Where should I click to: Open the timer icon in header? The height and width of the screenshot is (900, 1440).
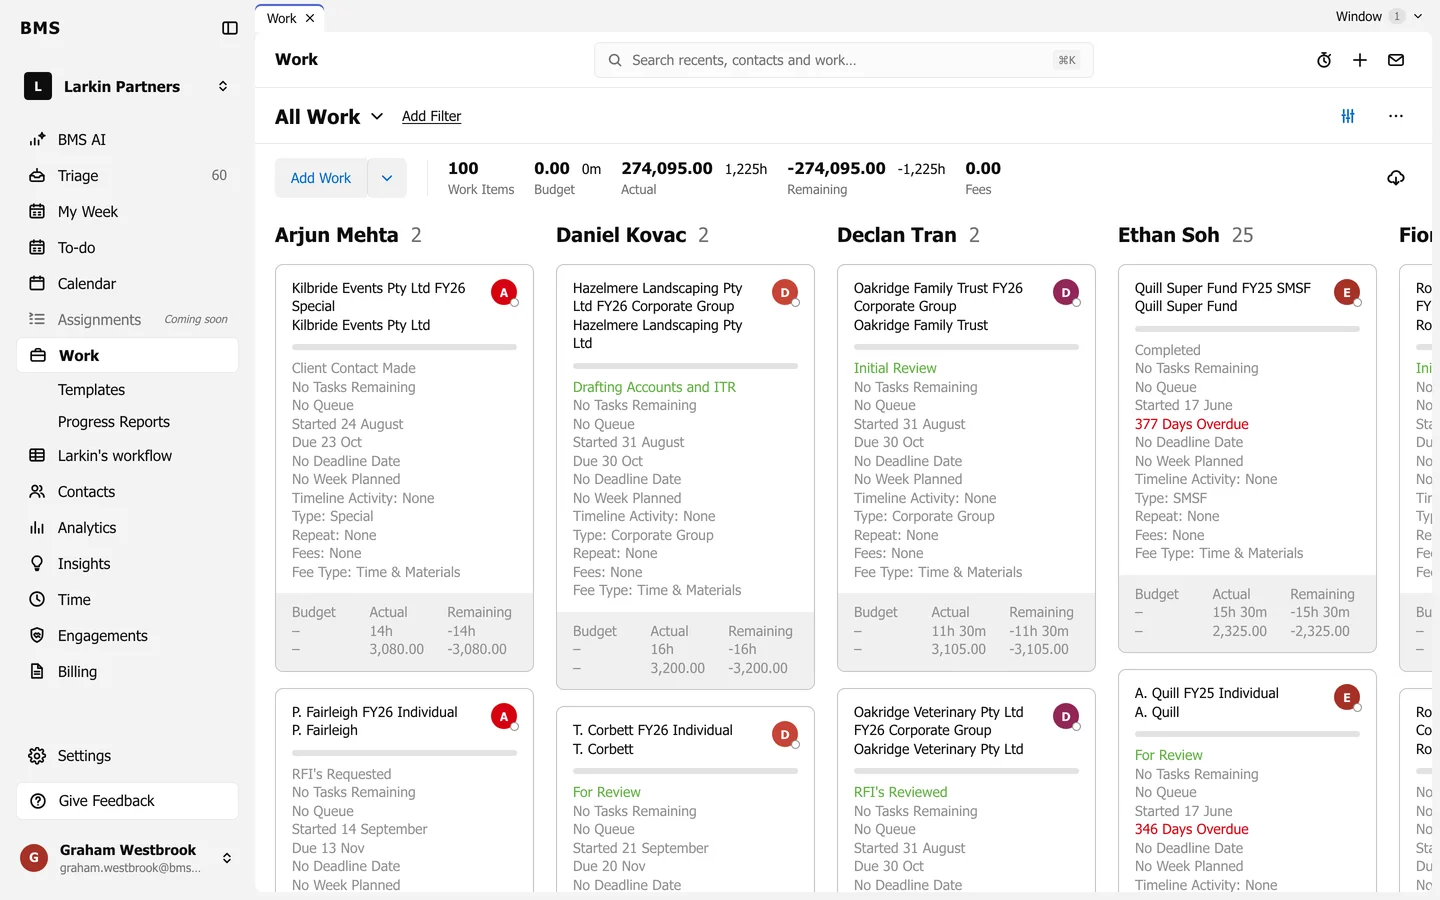[1324, 60]
